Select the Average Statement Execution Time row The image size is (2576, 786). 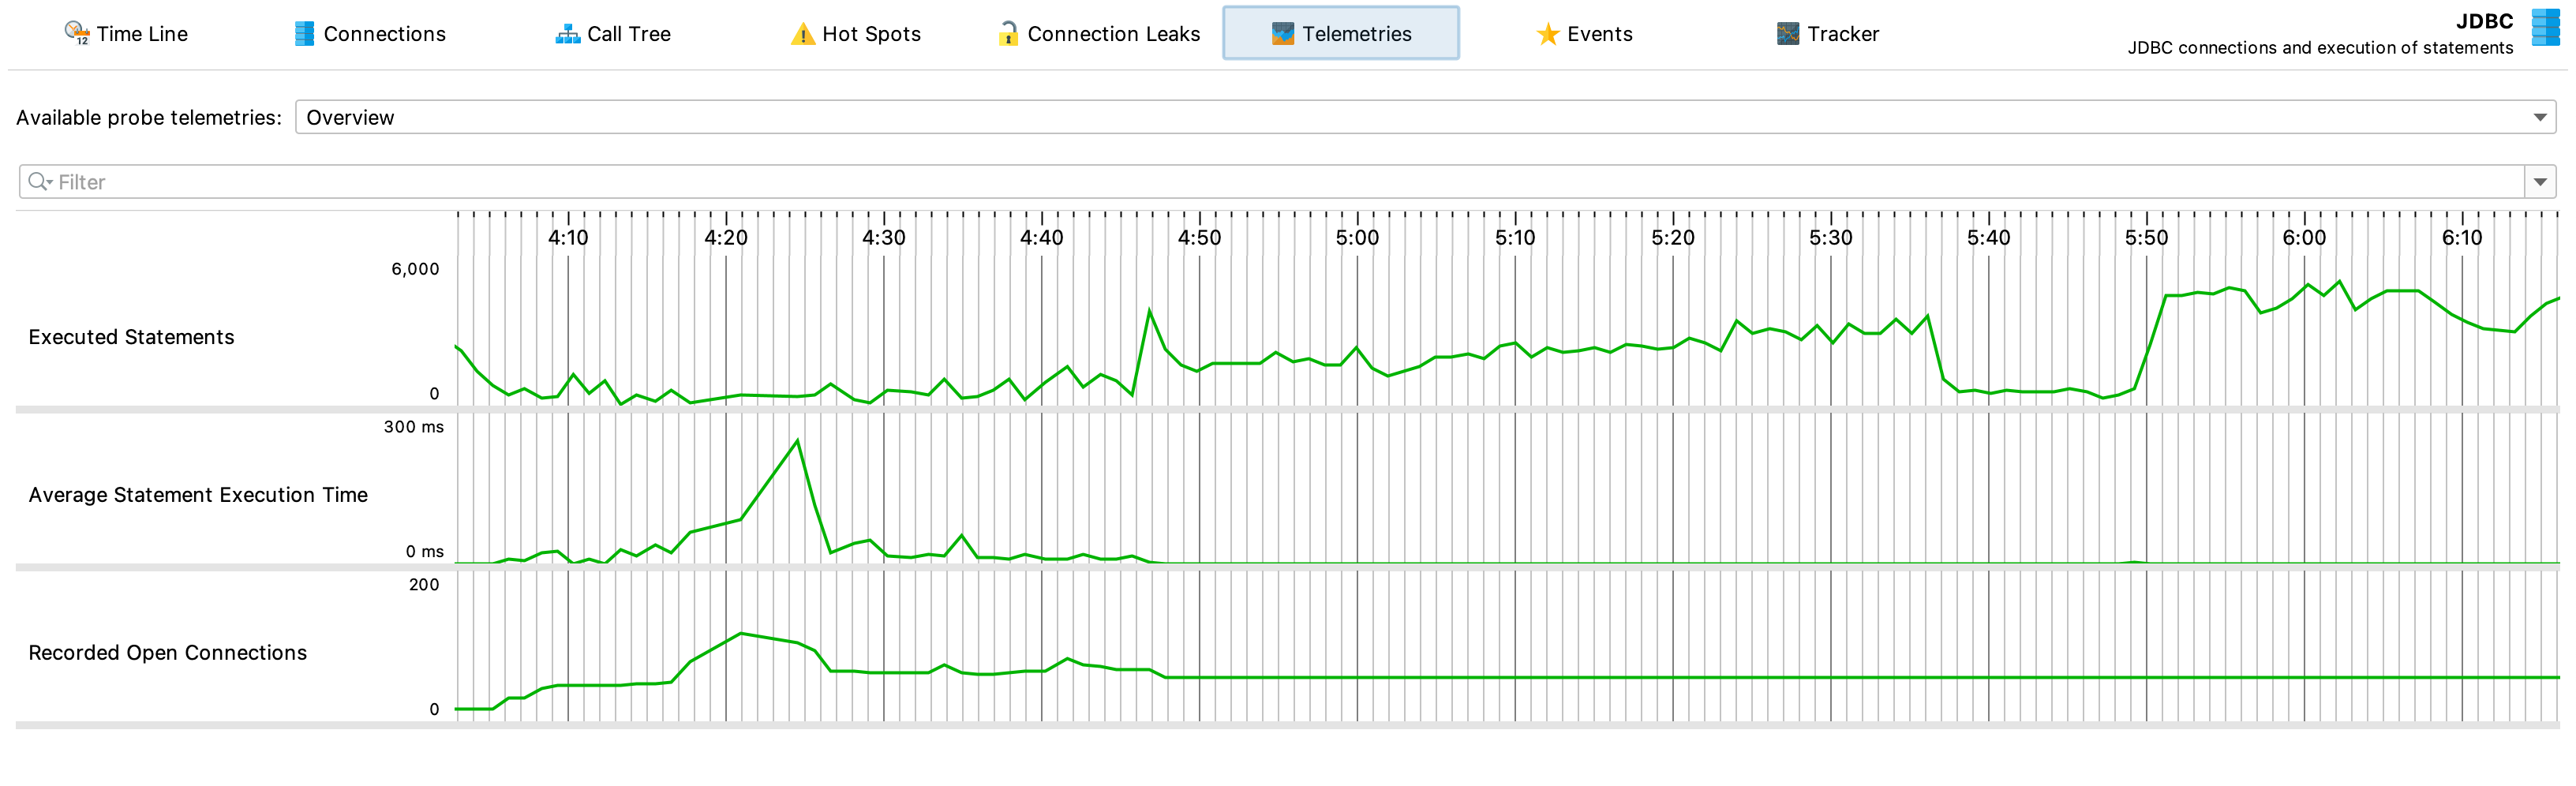click(x=198, y=495)
